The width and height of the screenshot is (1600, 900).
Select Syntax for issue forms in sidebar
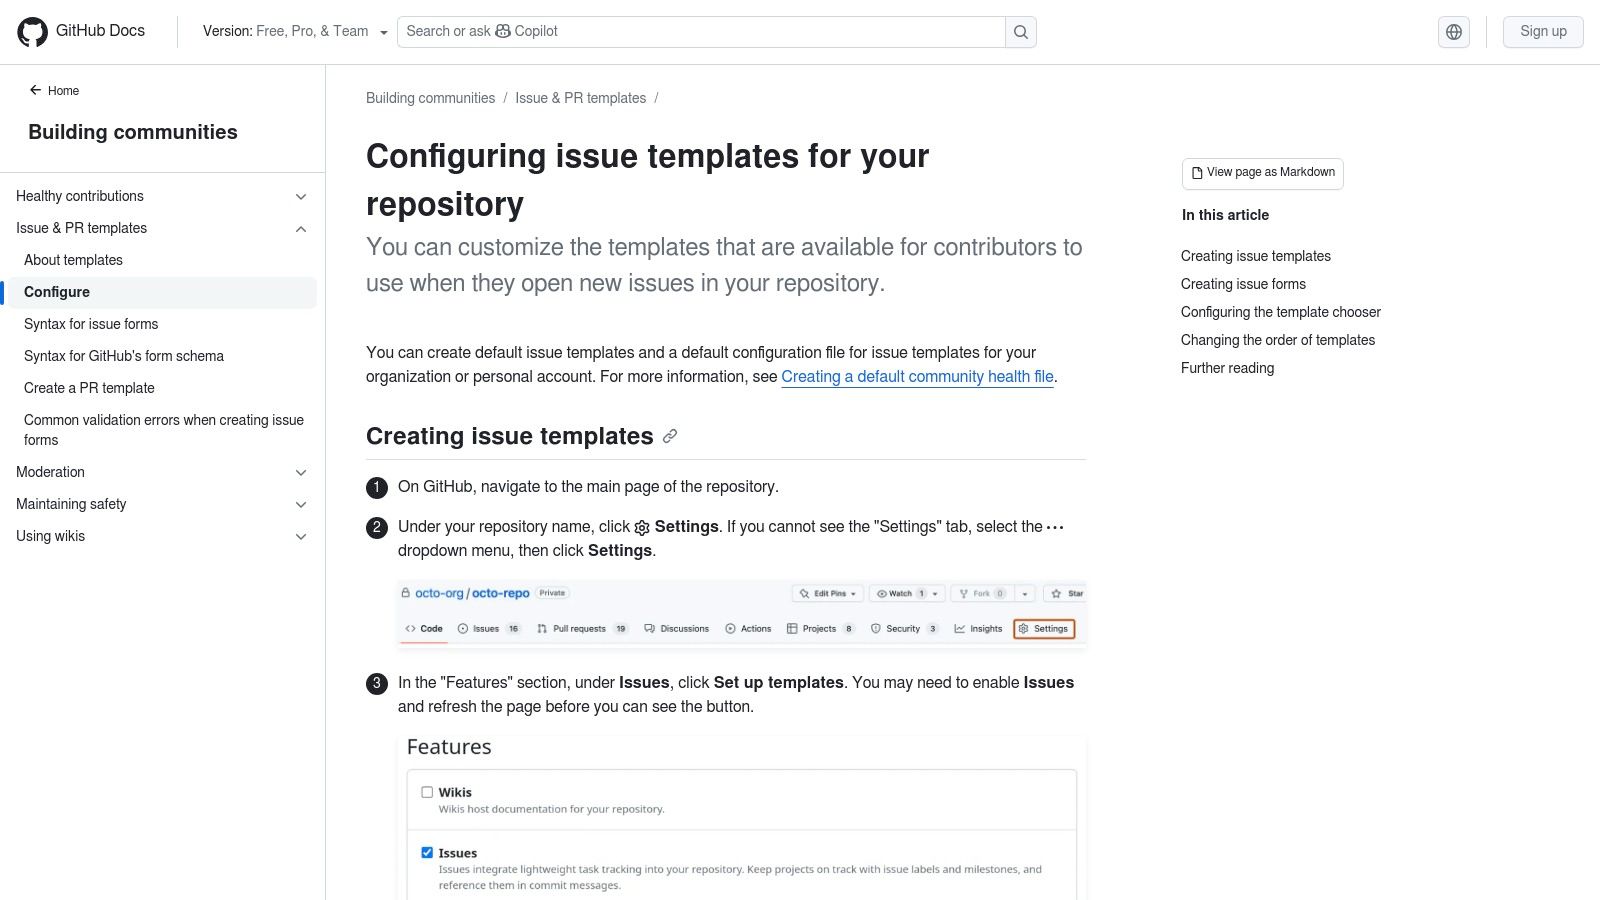(91, 323)
